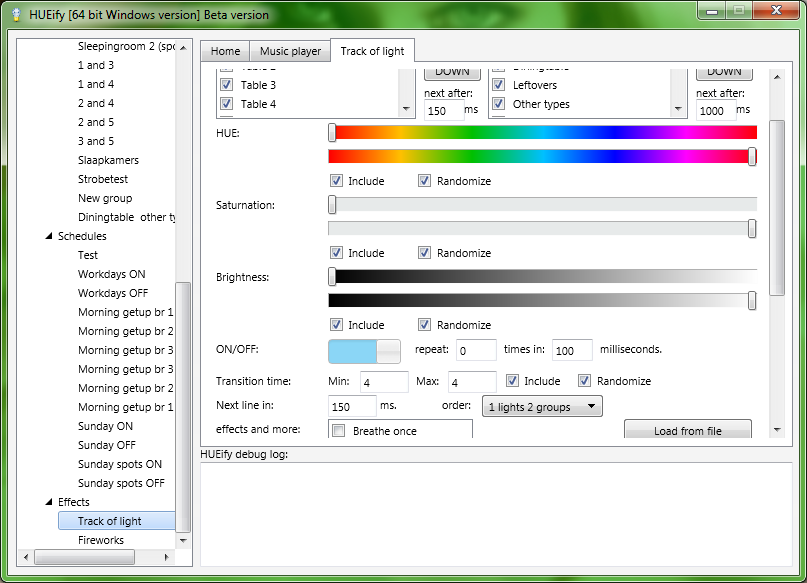Select the '2 and 5' group

tap(96, 122)
